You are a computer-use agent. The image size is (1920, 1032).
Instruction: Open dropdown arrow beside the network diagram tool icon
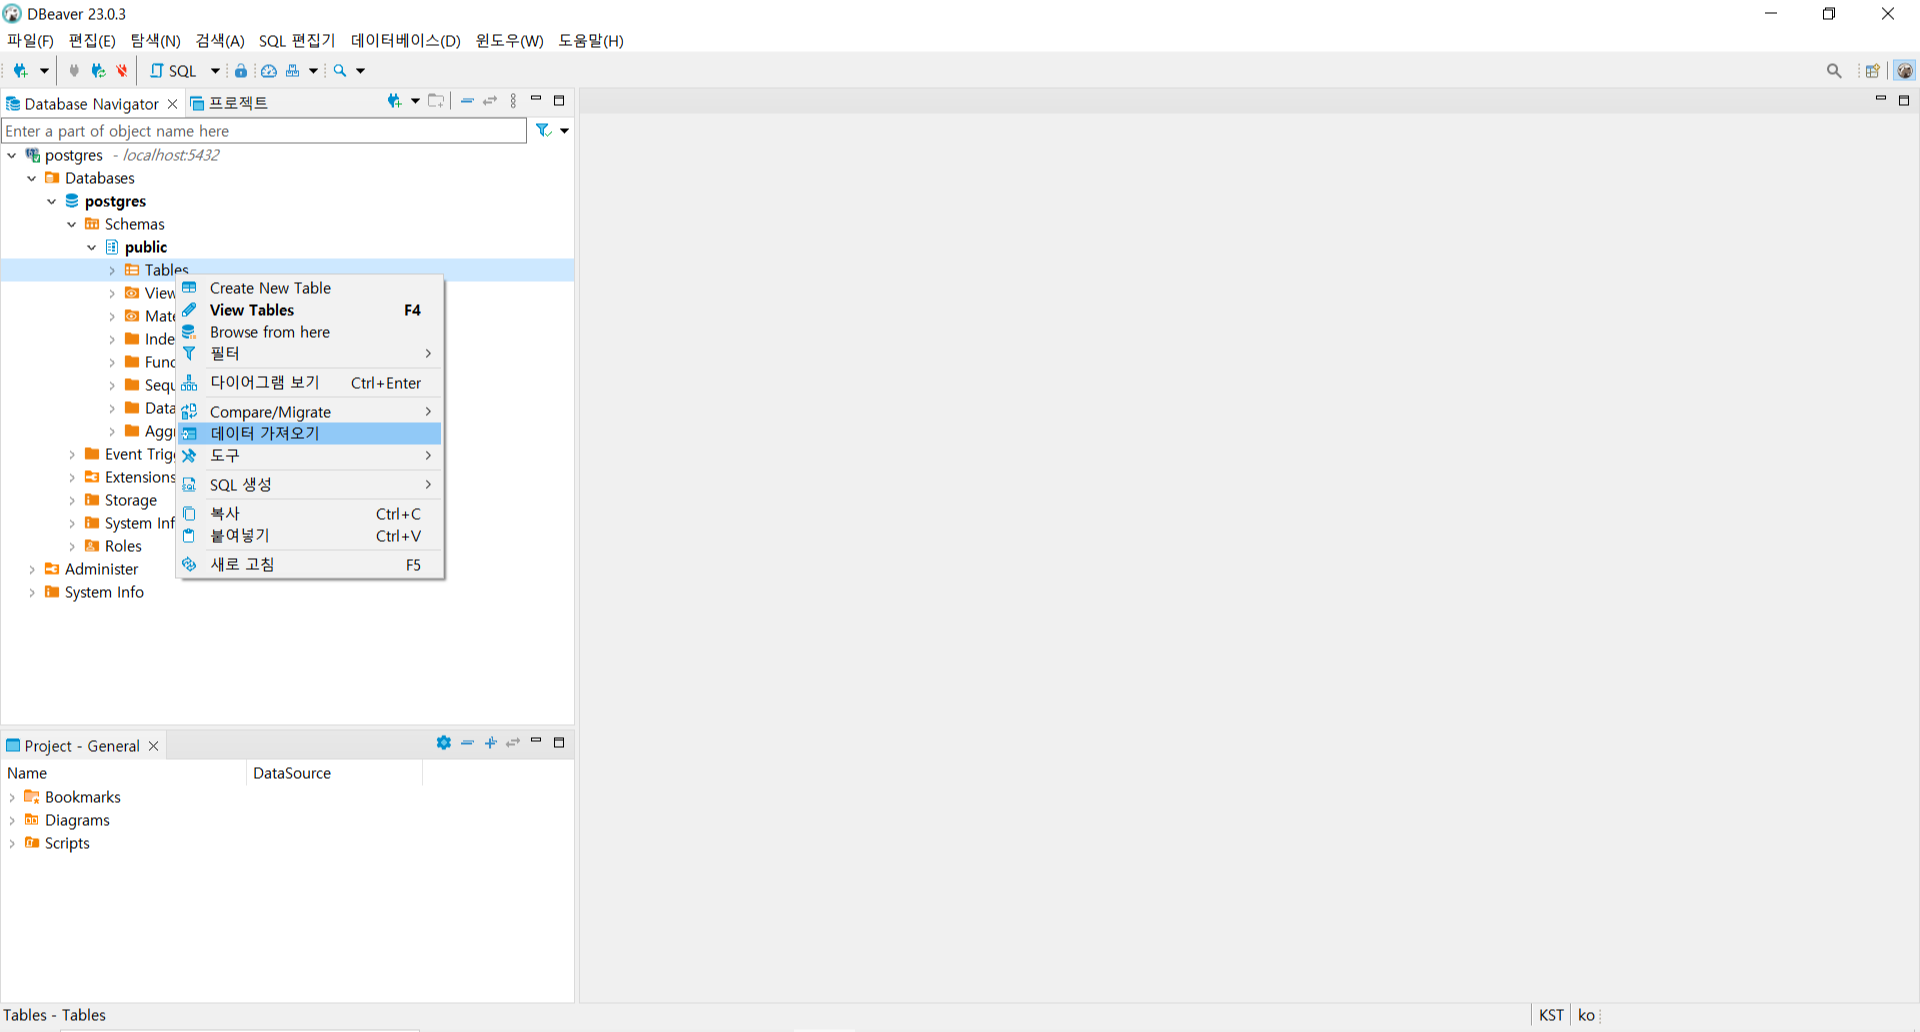click(313, 71)
